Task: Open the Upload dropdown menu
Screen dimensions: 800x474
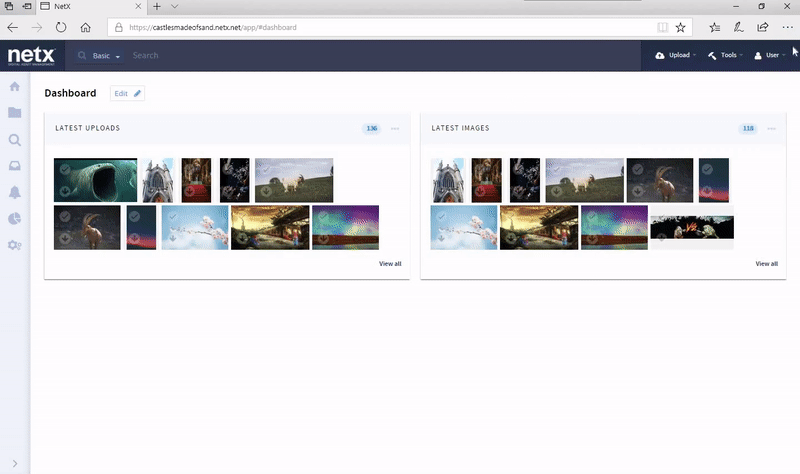Action: 676,56
